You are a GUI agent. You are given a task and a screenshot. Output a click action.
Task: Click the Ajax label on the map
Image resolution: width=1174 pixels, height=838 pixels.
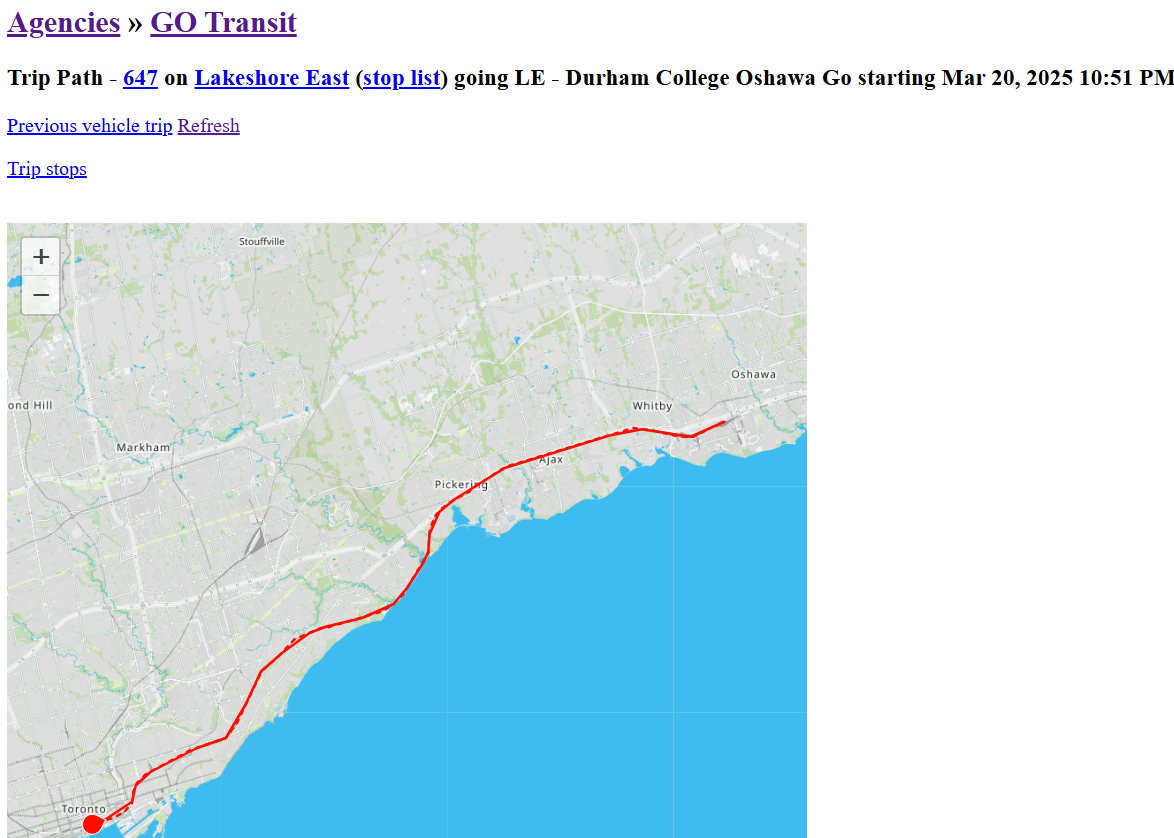point(551,460)
